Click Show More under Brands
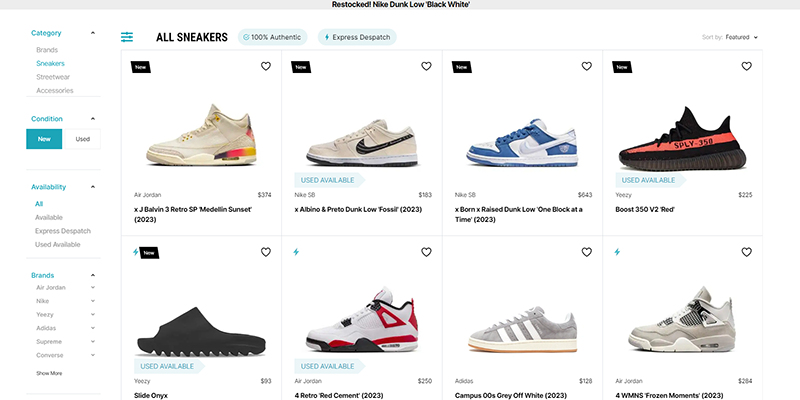The width and height of the screenshot is (800, 400). pyautogui.click(x=49, y=373)
